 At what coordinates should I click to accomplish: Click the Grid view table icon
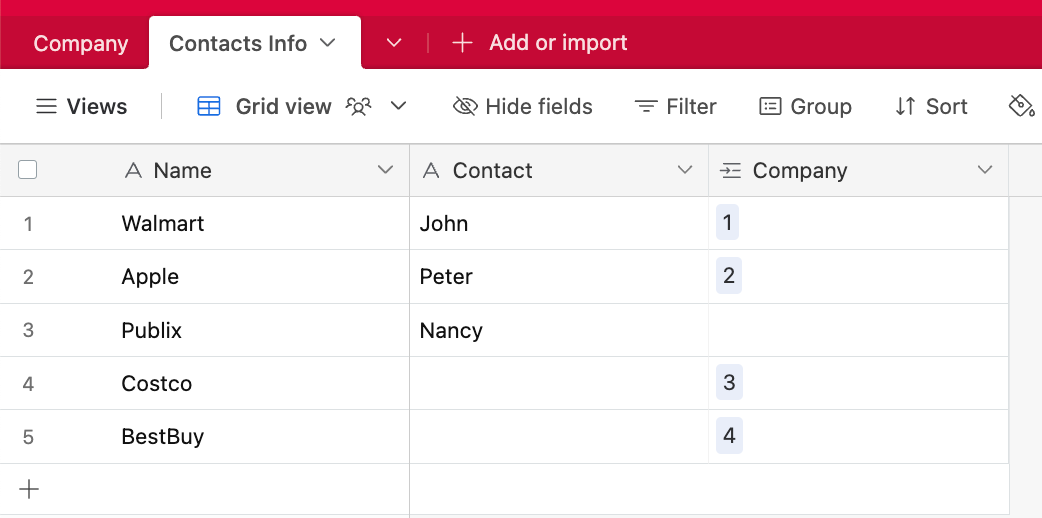point(209,106)
